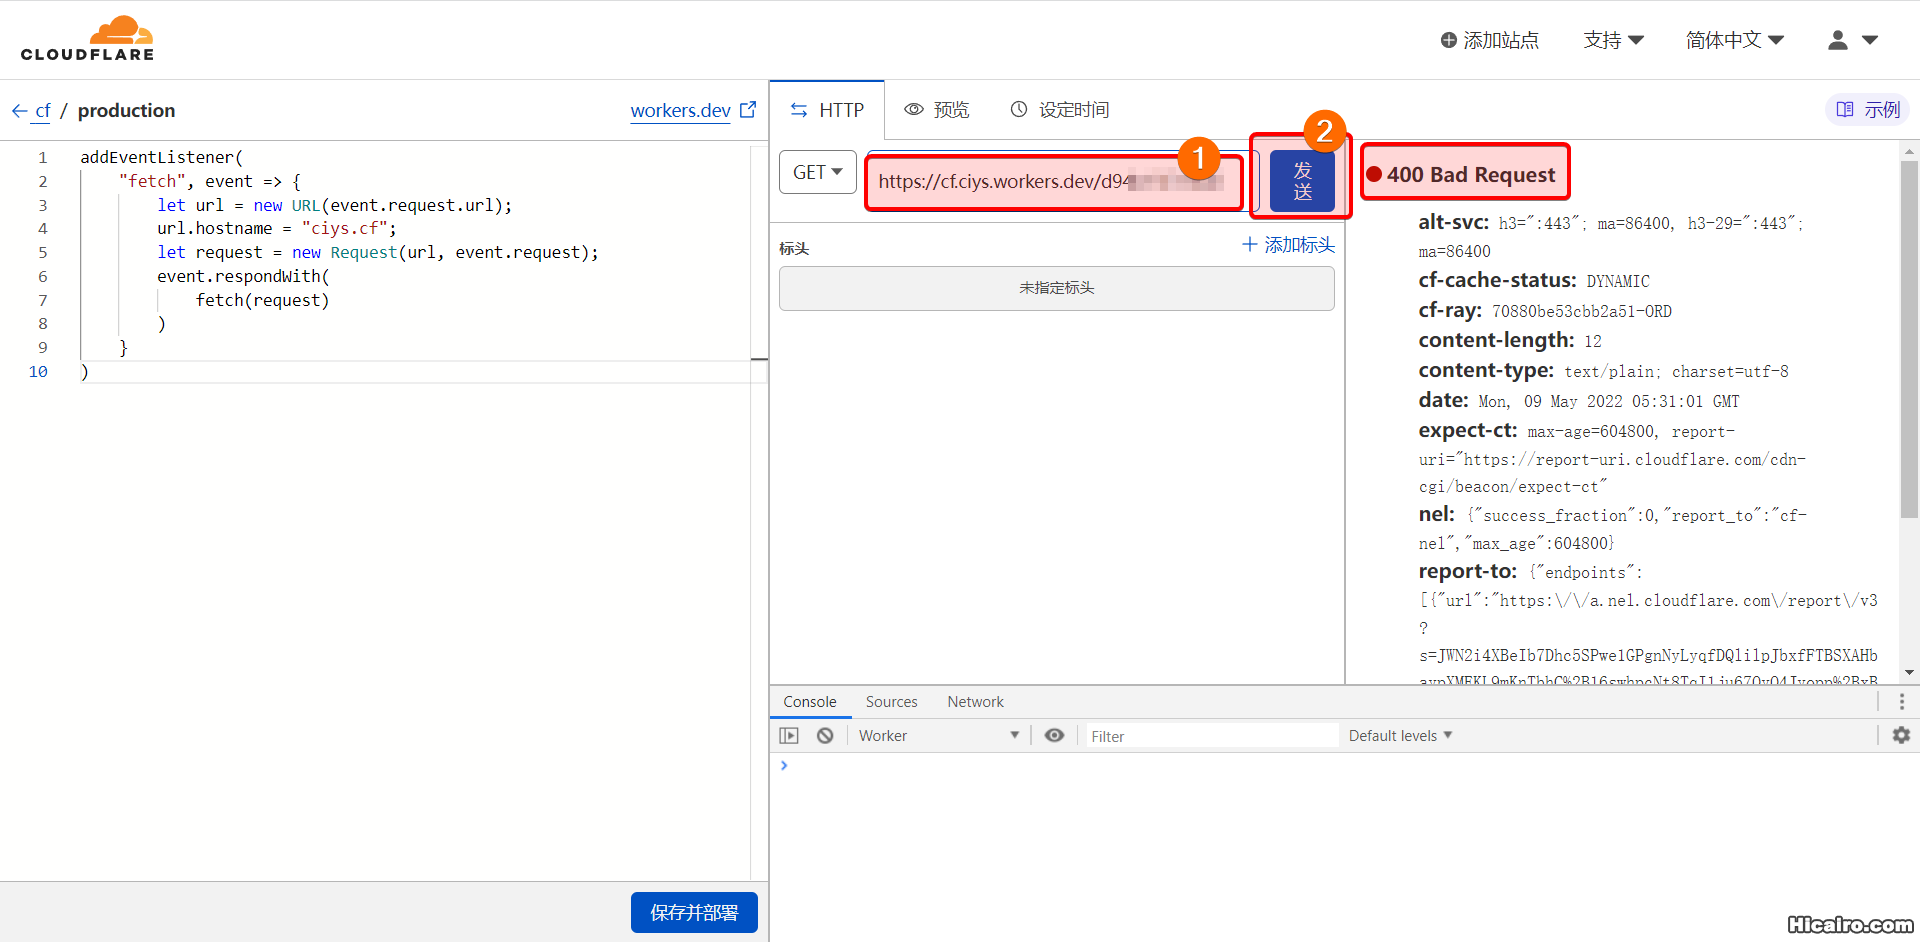Click the 保存并部署 button
1920x942 pixels.
click(x=694, y=912)
